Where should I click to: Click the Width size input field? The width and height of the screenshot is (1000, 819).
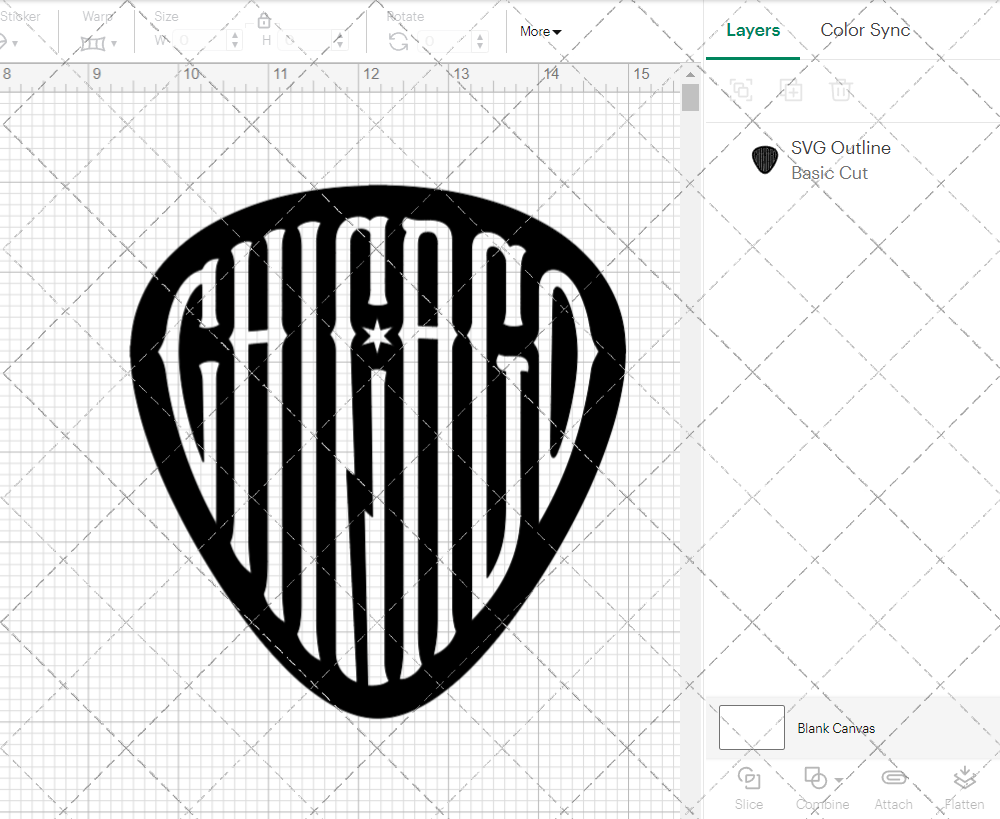coord(200,41)
